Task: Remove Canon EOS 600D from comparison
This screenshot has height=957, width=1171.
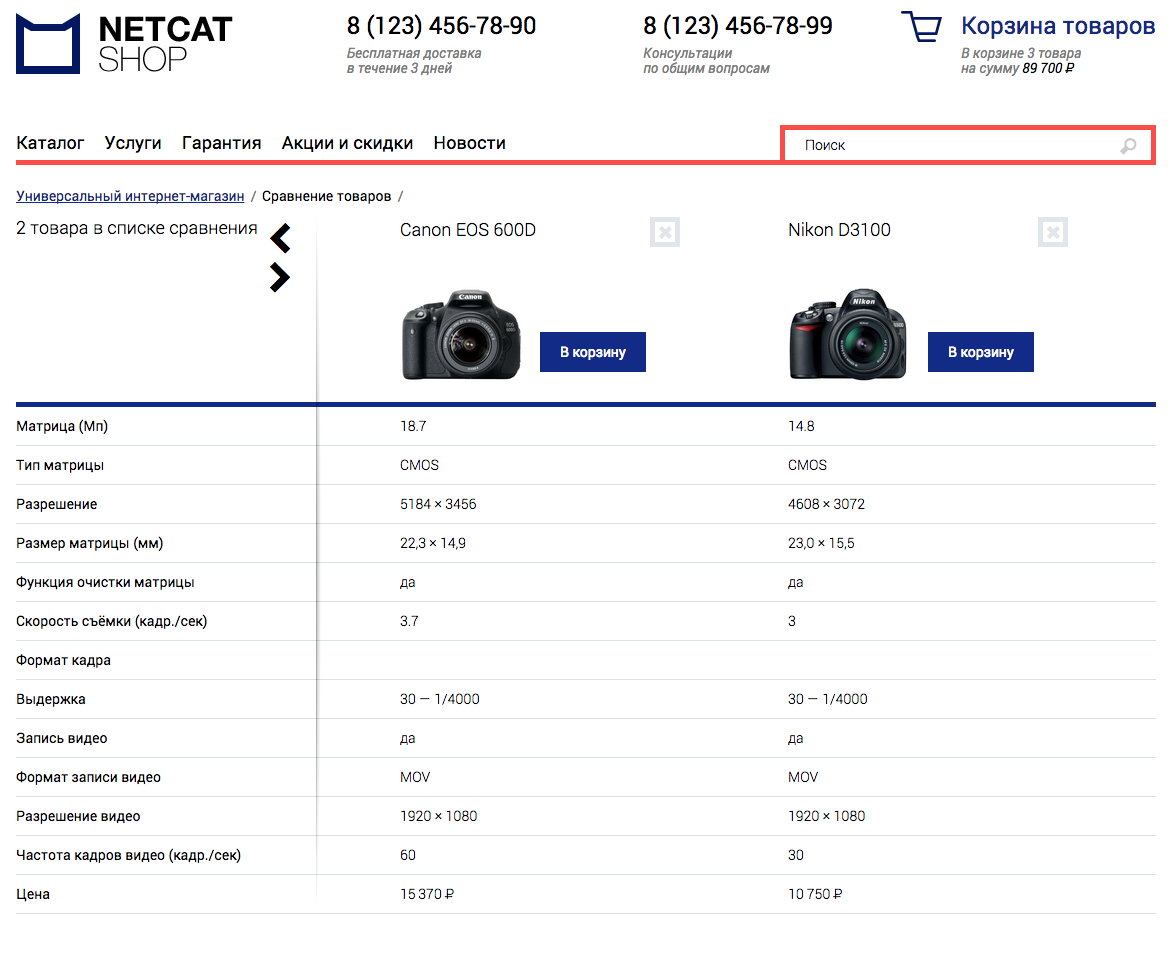Action: click(665, 232)
